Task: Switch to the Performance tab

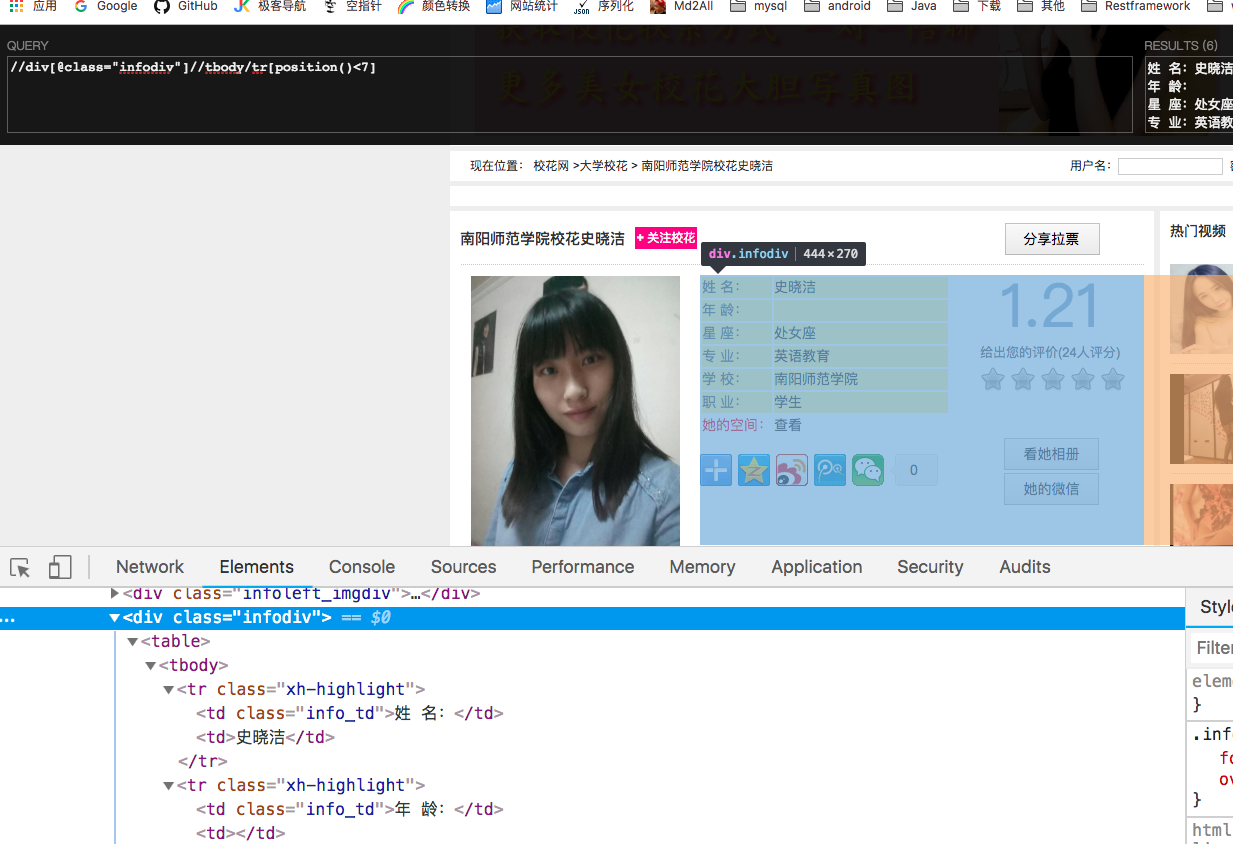Action: click(583, 567)
